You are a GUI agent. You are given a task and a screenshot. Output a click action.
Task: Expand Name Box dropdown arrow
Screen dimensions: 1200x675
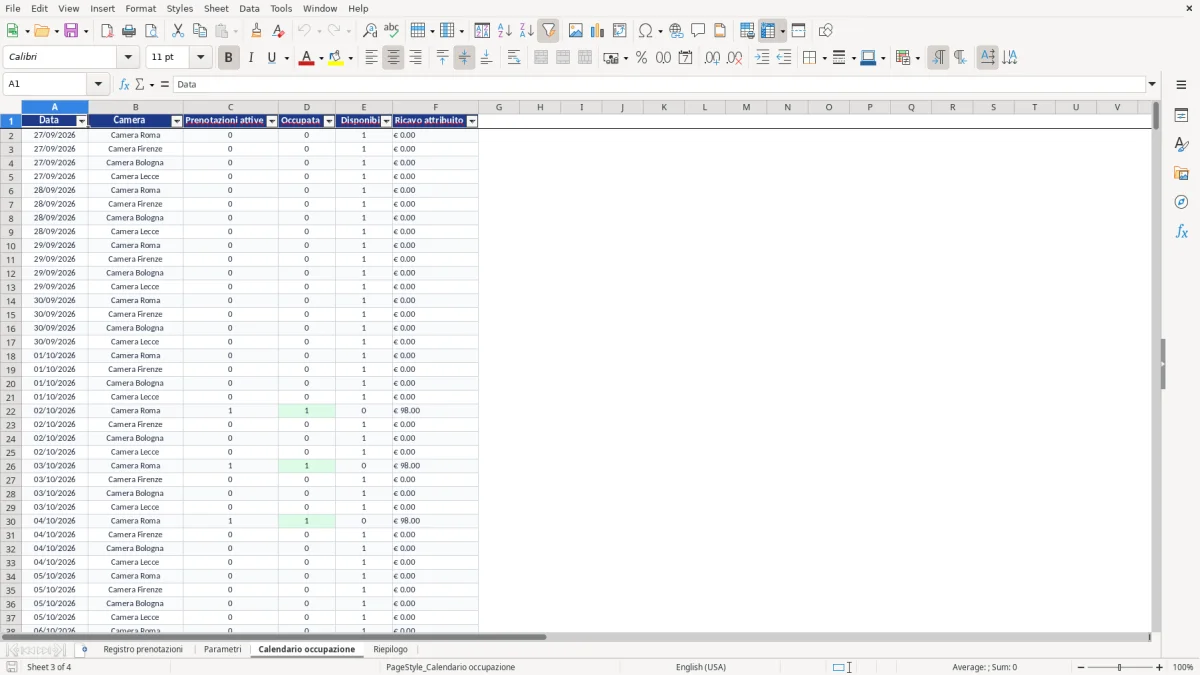coord(98,85)
